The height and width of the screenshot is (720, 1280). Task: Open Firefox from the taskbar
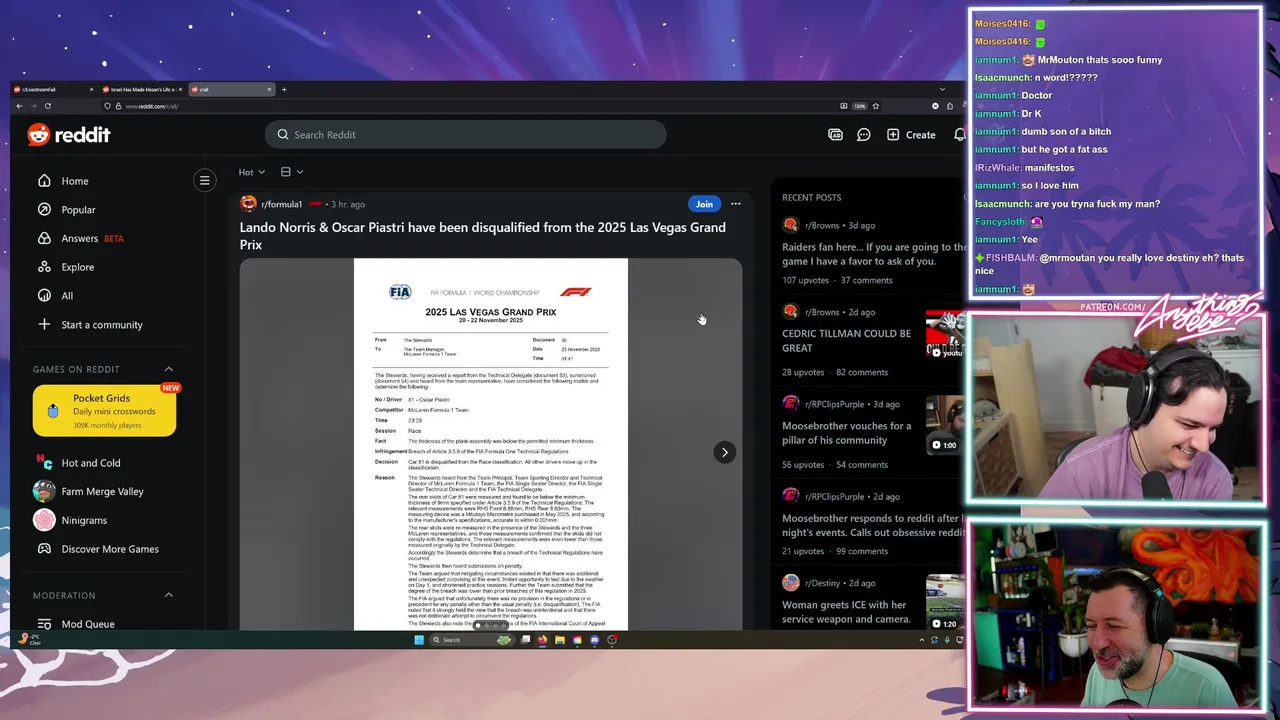(543, 640)
